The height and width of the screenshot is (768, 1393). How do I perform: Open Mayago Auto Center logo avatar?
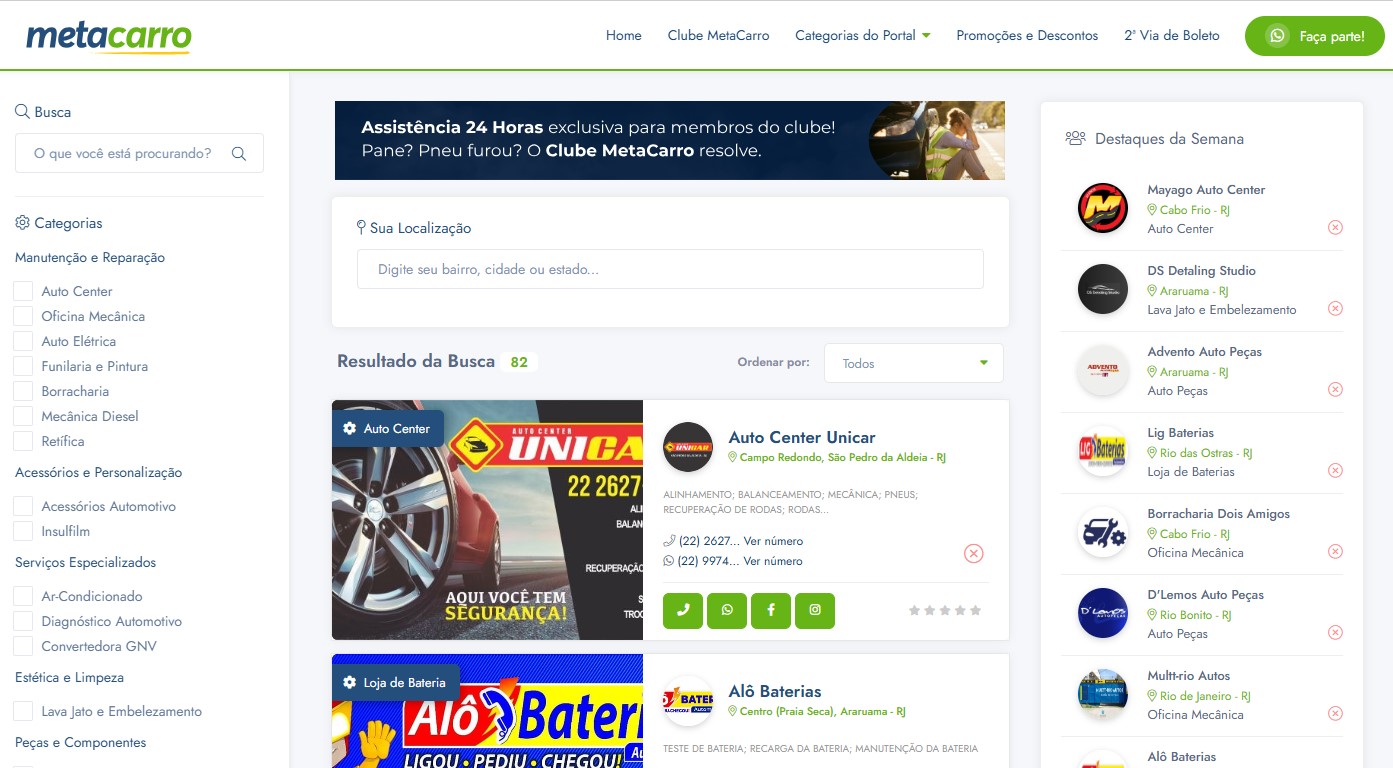(1103, 209)
